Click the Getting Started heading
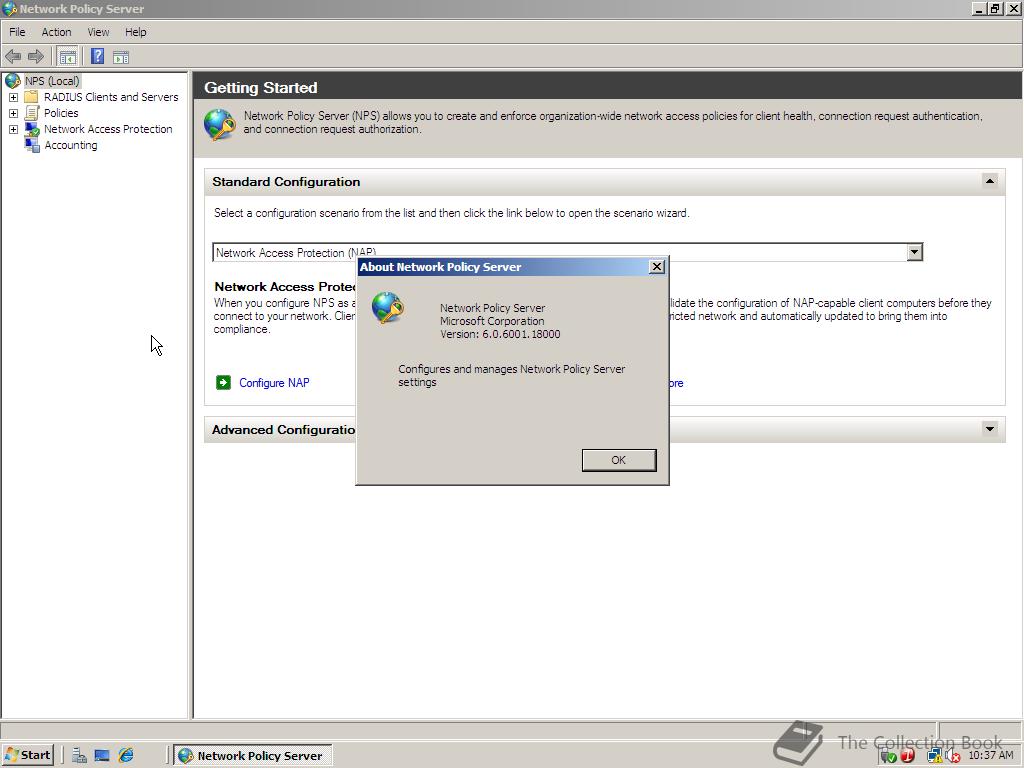Viewport: 1024px width, 768px height. tap(261, 88)
